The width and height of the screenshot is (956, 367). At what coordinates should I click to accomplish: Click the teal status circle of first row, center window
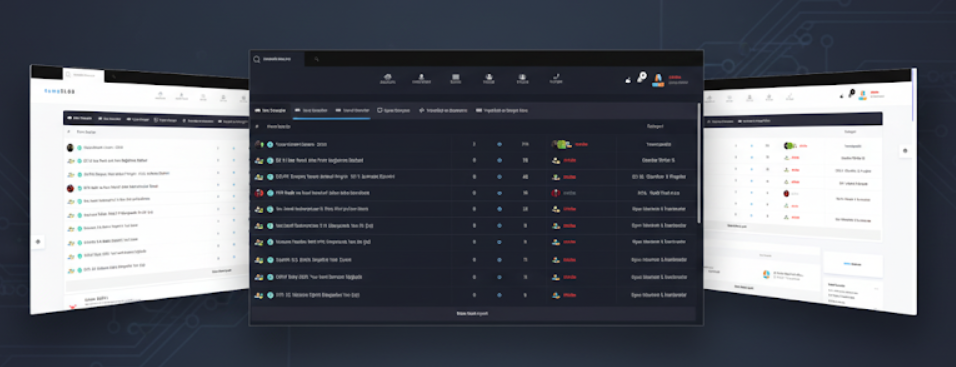[x=270, y=144]
